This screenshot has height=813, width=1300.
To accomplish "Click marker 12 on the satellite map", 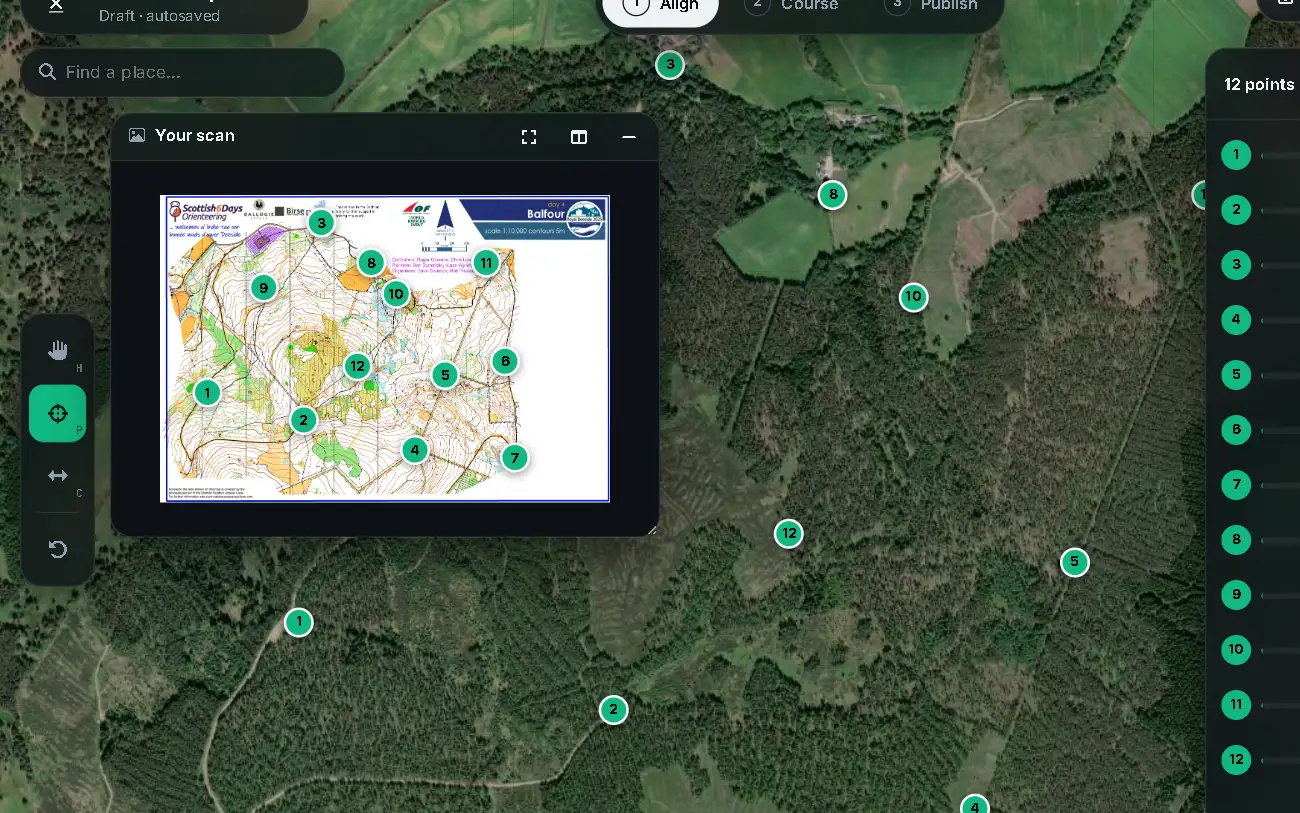I will pyautogui.click(x=789, y=534).
